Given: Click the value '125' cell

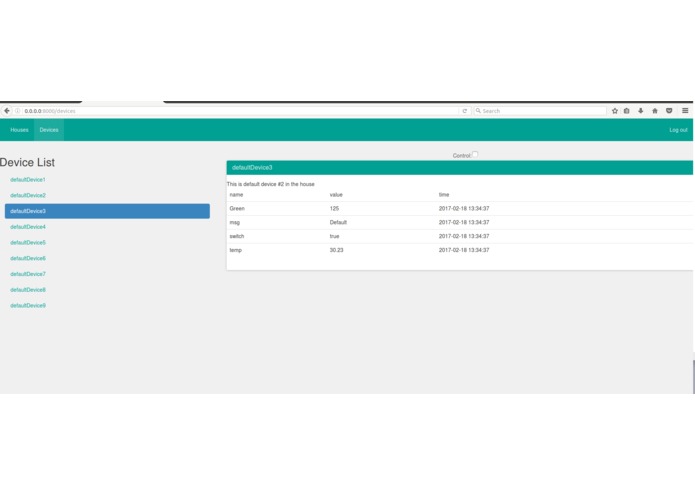Looking at the screenshot, I should click(334, 208).
